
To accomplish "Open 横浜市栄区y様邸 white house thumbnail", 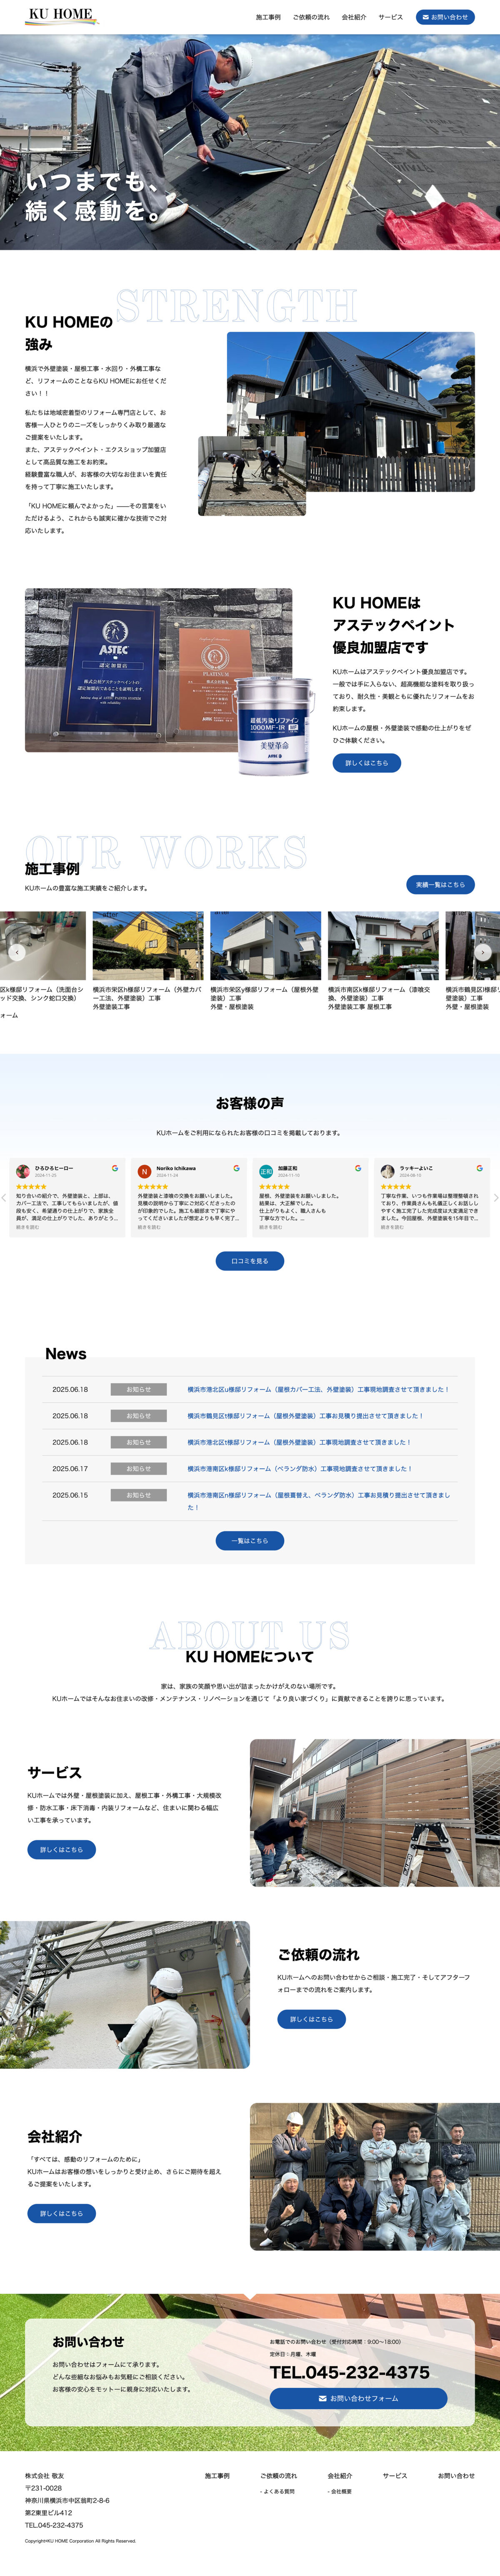I will coord(266,945).
